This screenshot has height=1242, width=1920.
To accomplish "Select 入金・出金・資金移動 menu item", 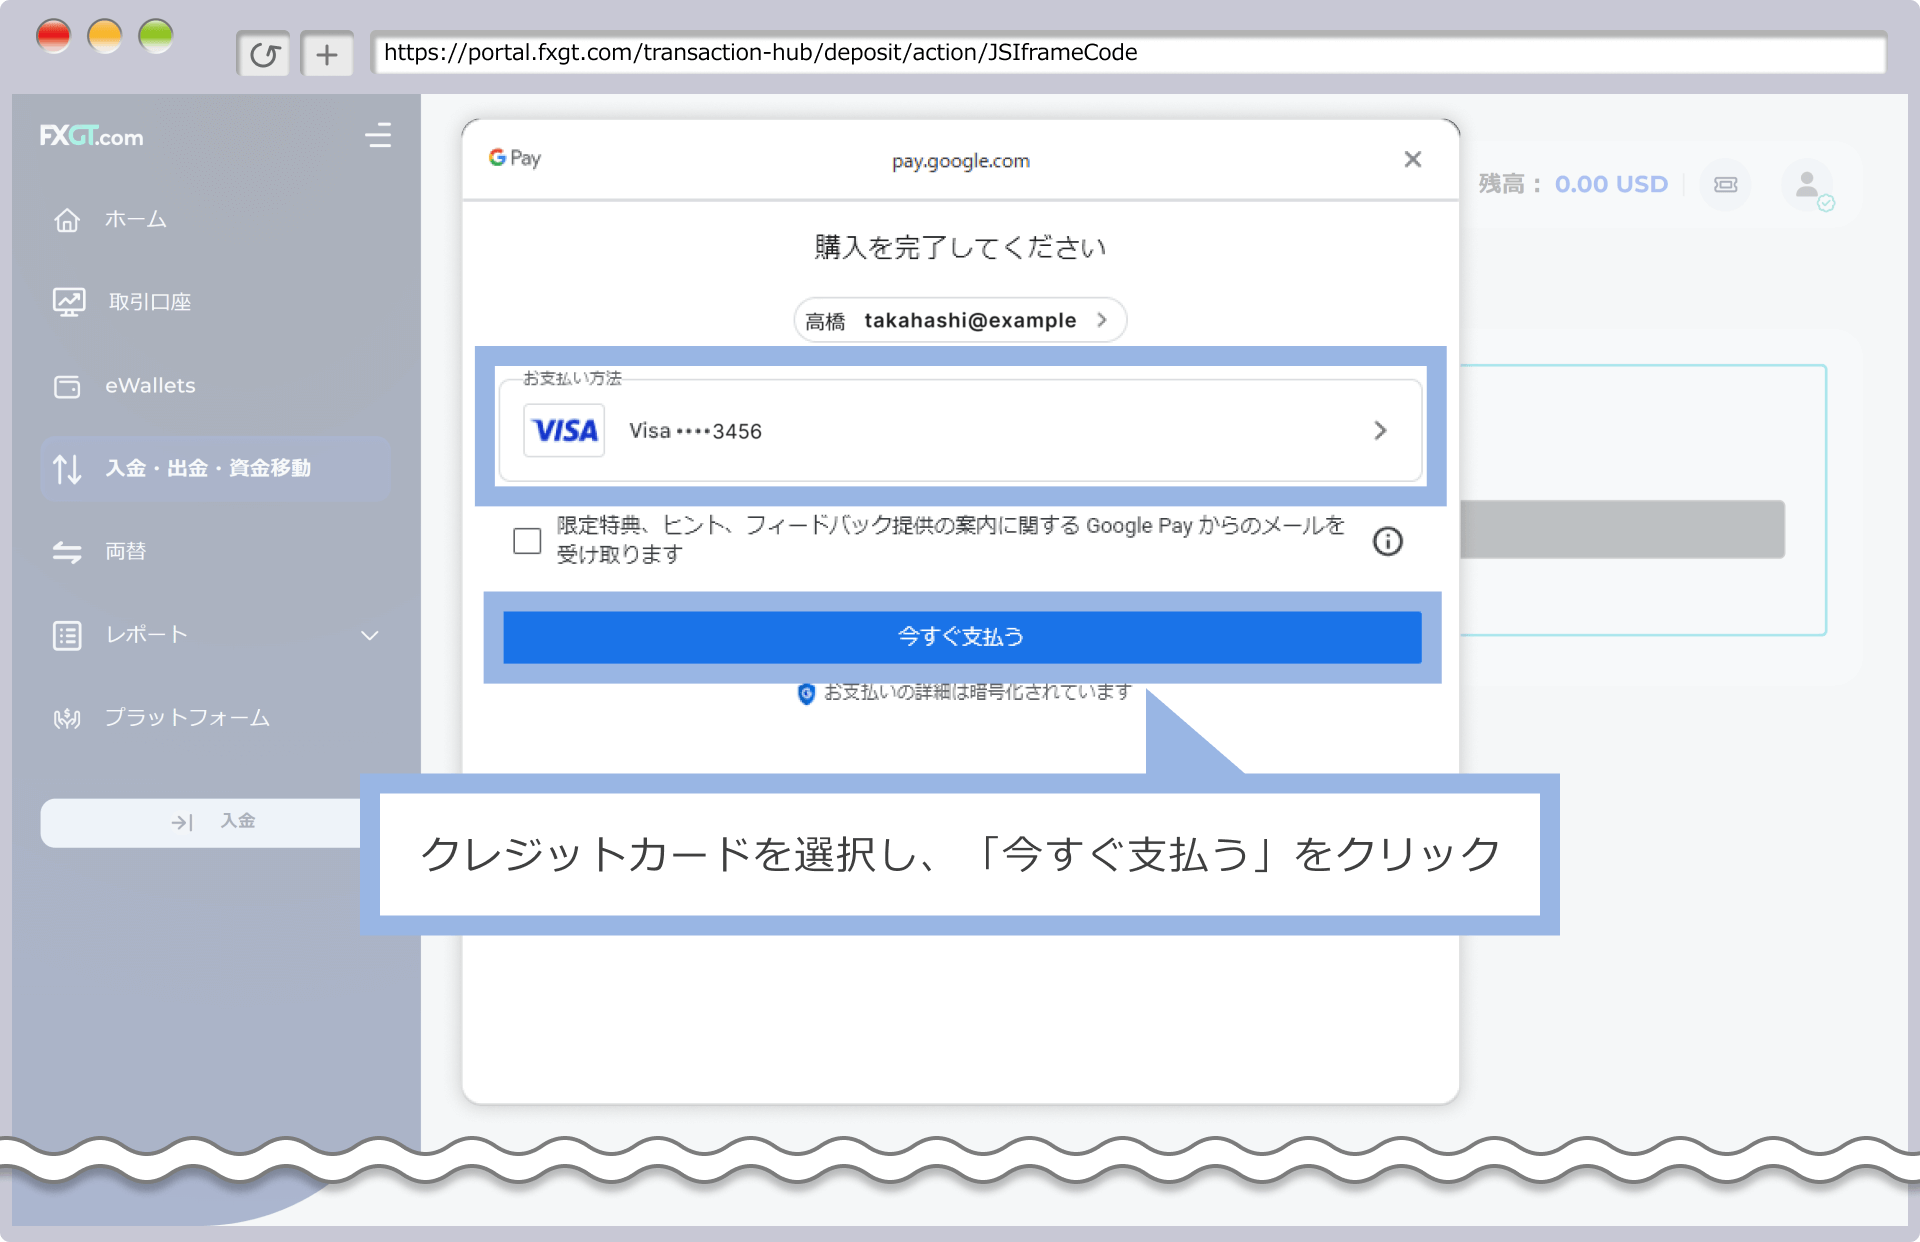I will 215,468.
